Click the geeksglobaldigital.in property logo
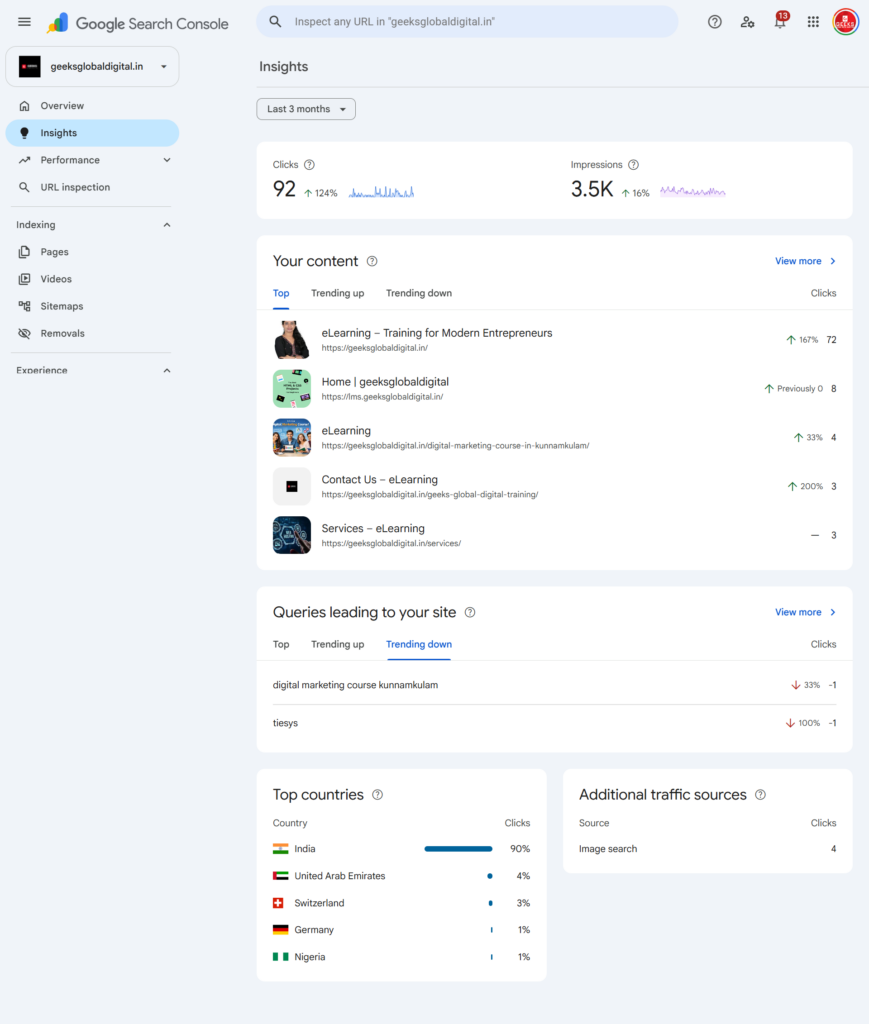Image resolution: width=869 pixels, height=1024 pixels. pyautogui.click(x=29, y=67)
